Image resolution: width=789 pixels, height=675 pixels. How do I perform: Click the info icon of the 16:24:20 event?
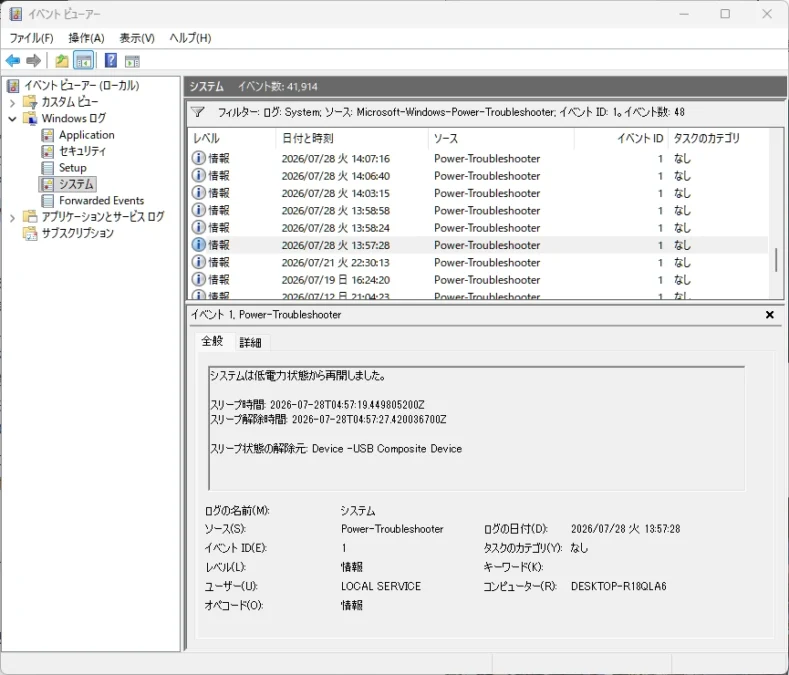199,279
